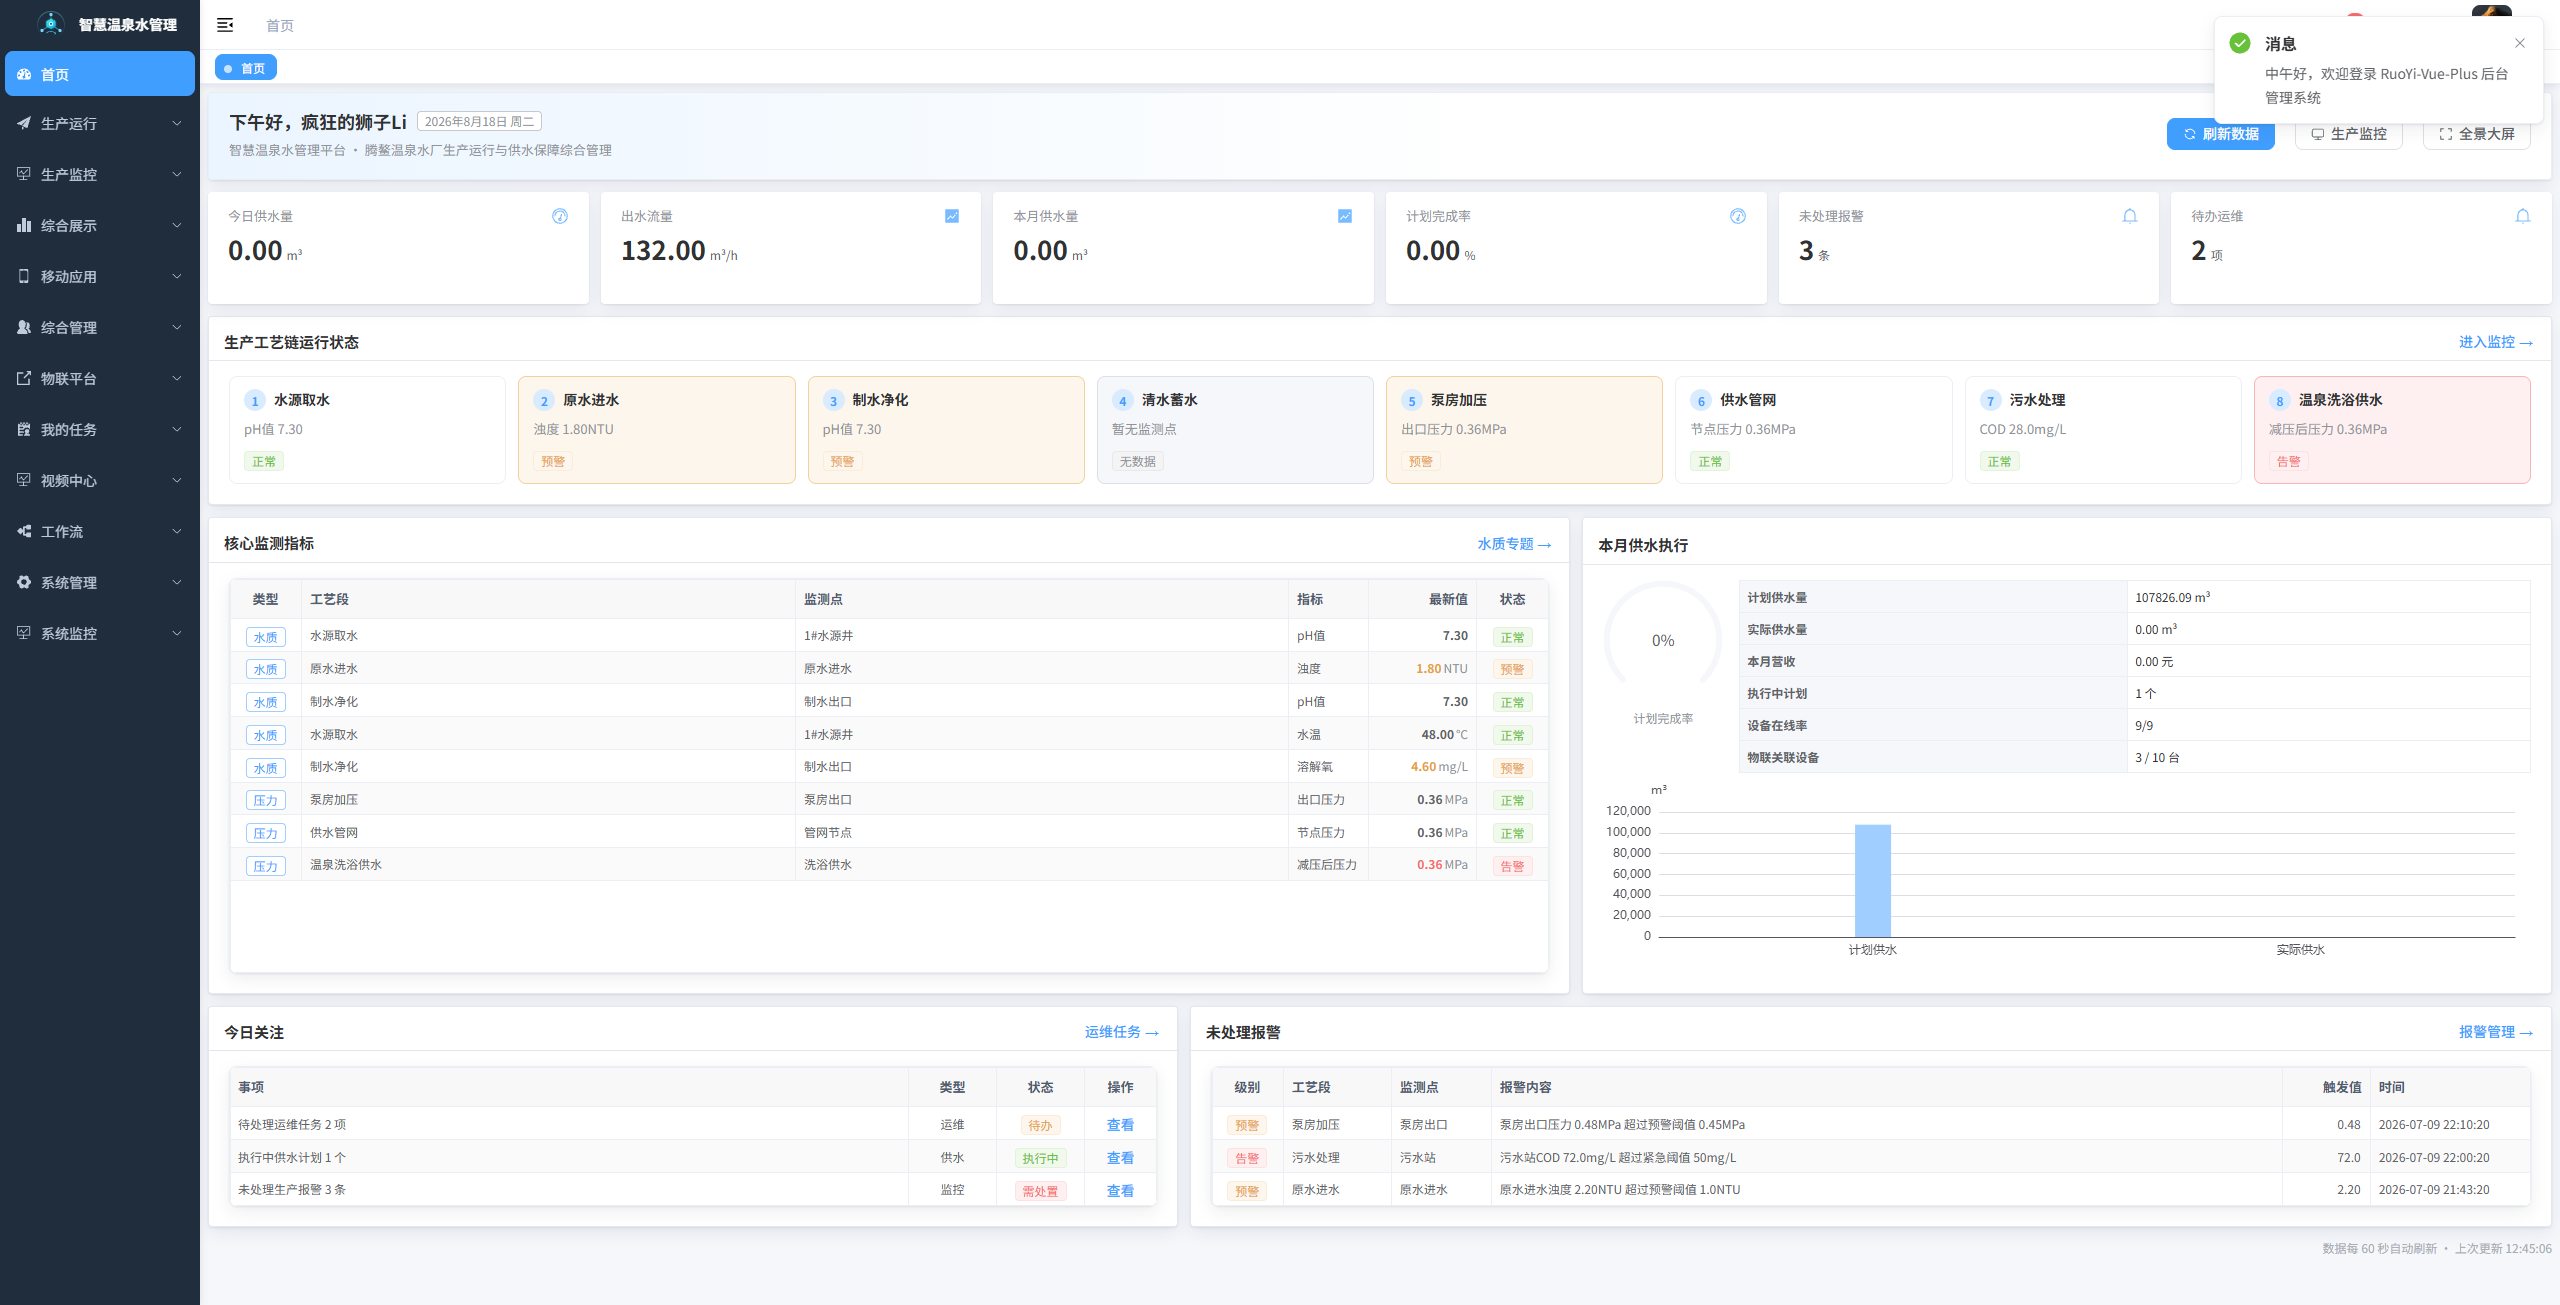Click chart icon on 本月供水量 card

tap(1345, 216)
